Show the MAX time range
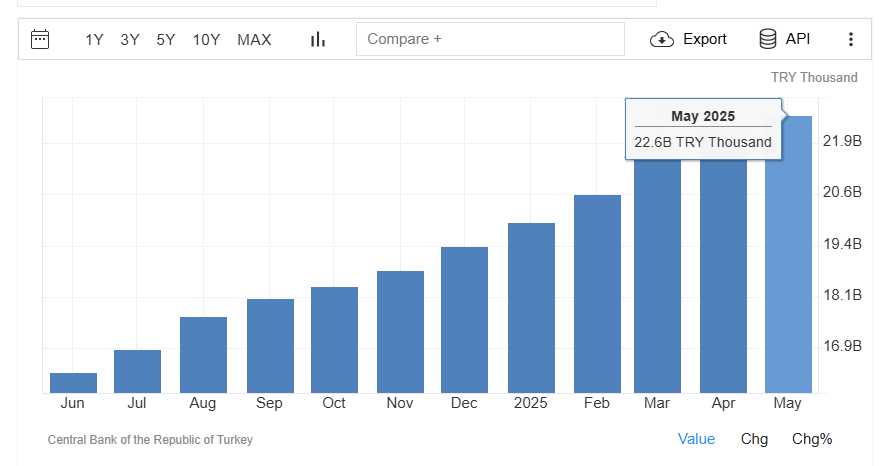Screen dimensions: 879x466 click(254, 40)
